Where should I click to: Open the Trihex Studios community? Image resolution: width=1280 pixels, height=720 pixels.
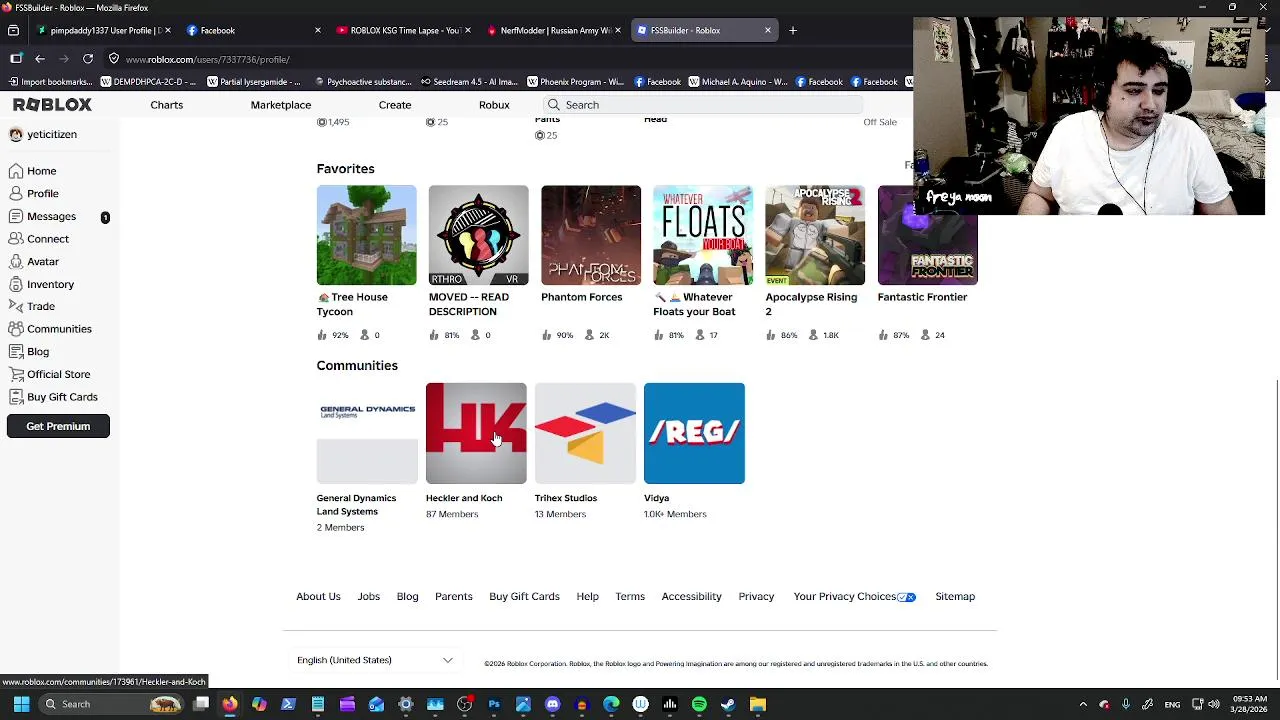(585, 433)
